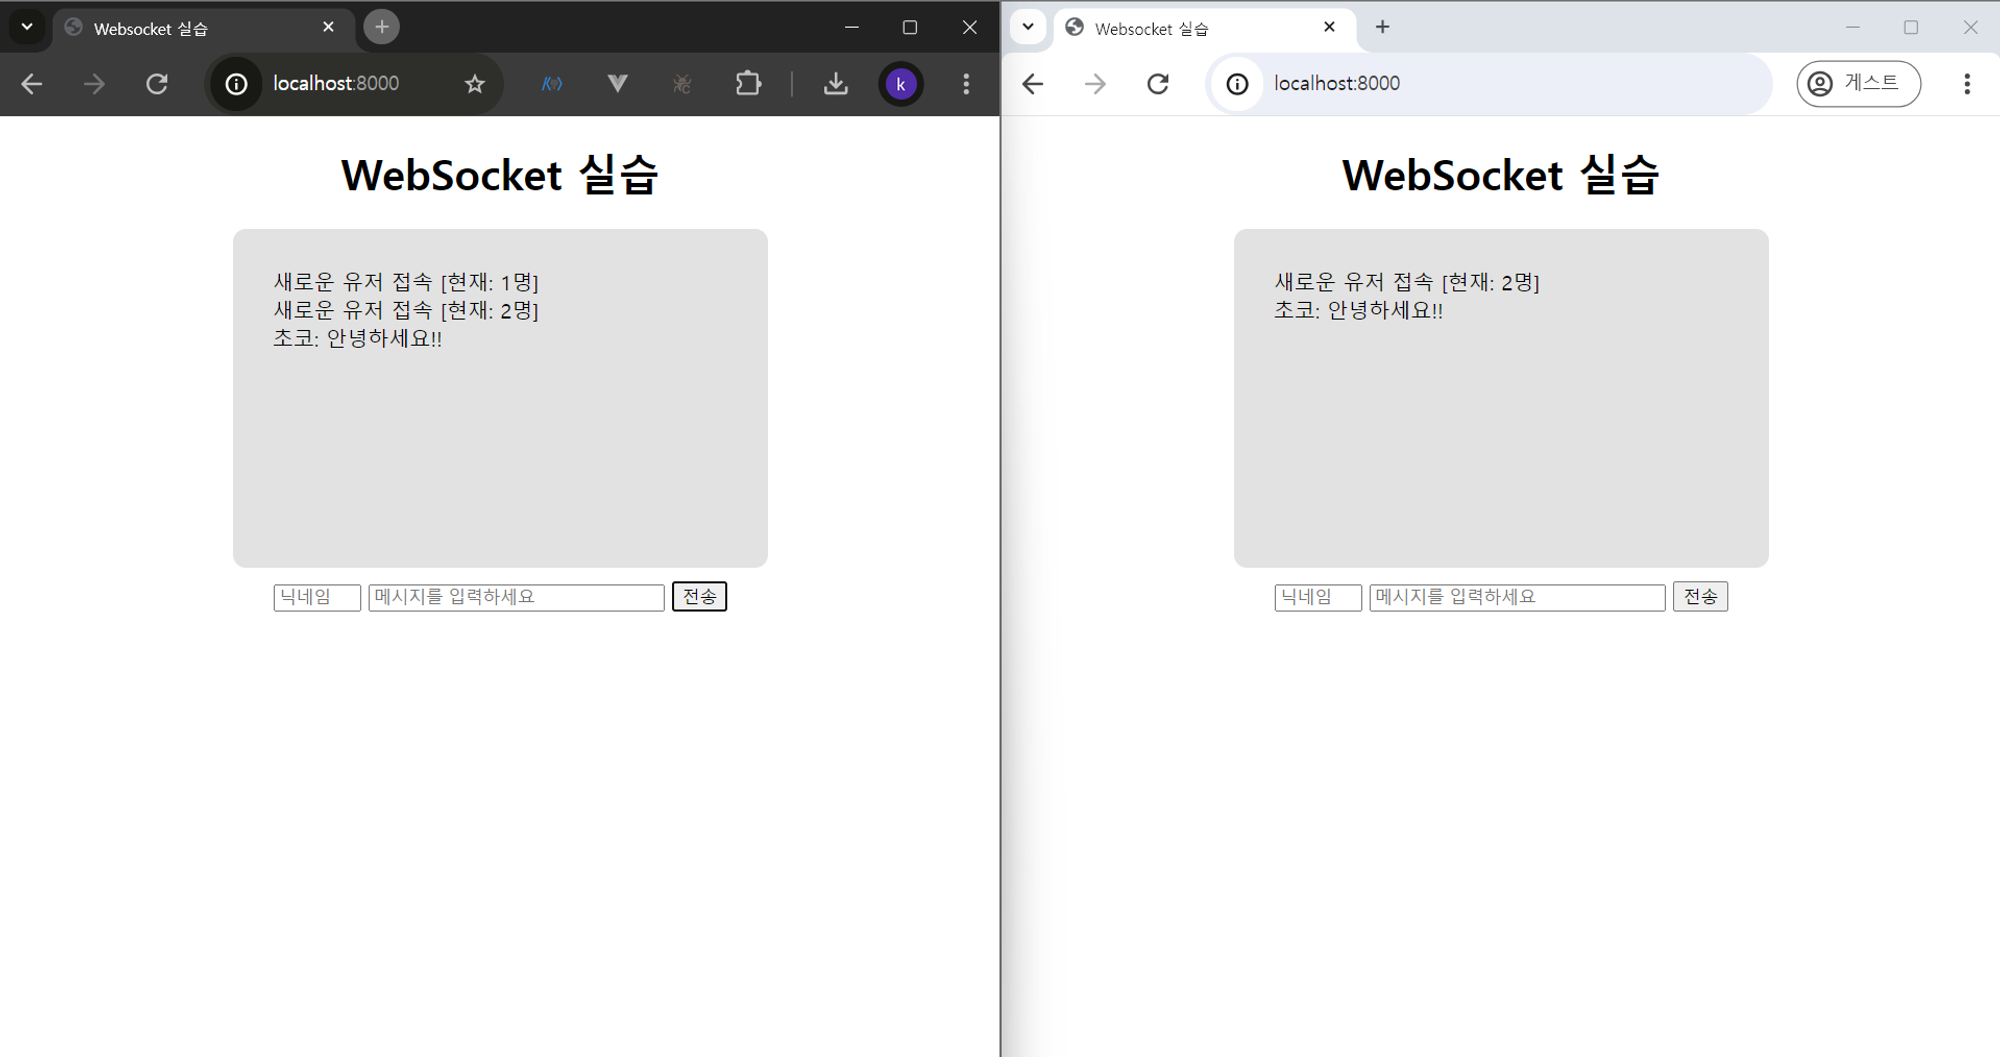Click '새로운 유저 접속 [현재: 1명]' line
The image size is (2000, 1057).
pyautogui.click(x=406, y=282)
